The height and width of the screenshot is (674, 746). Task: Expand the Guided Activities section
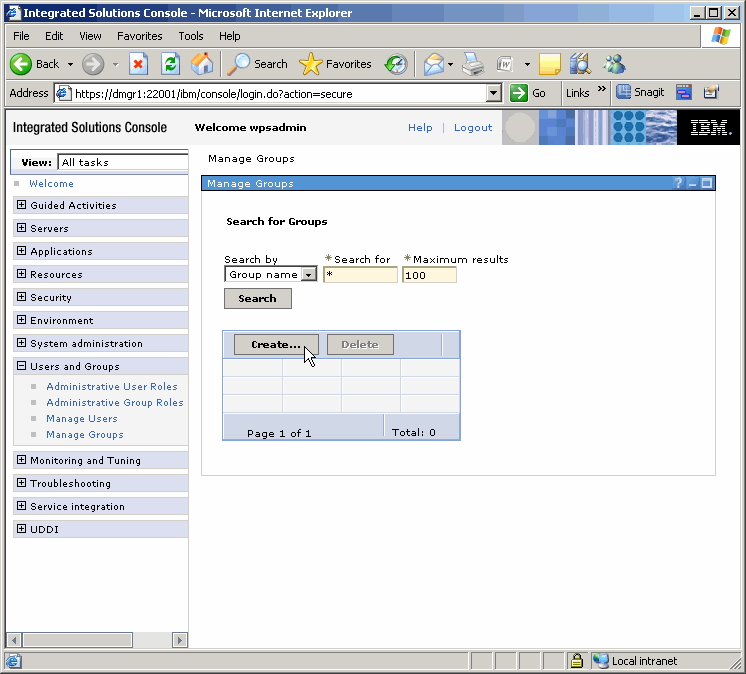pos(21,205)
